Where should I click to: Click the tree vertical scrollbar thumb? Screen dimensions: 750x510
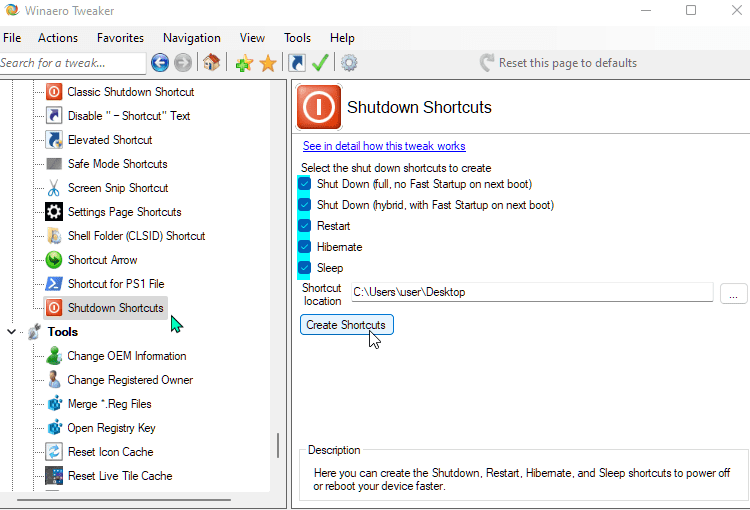pos(278,445)
